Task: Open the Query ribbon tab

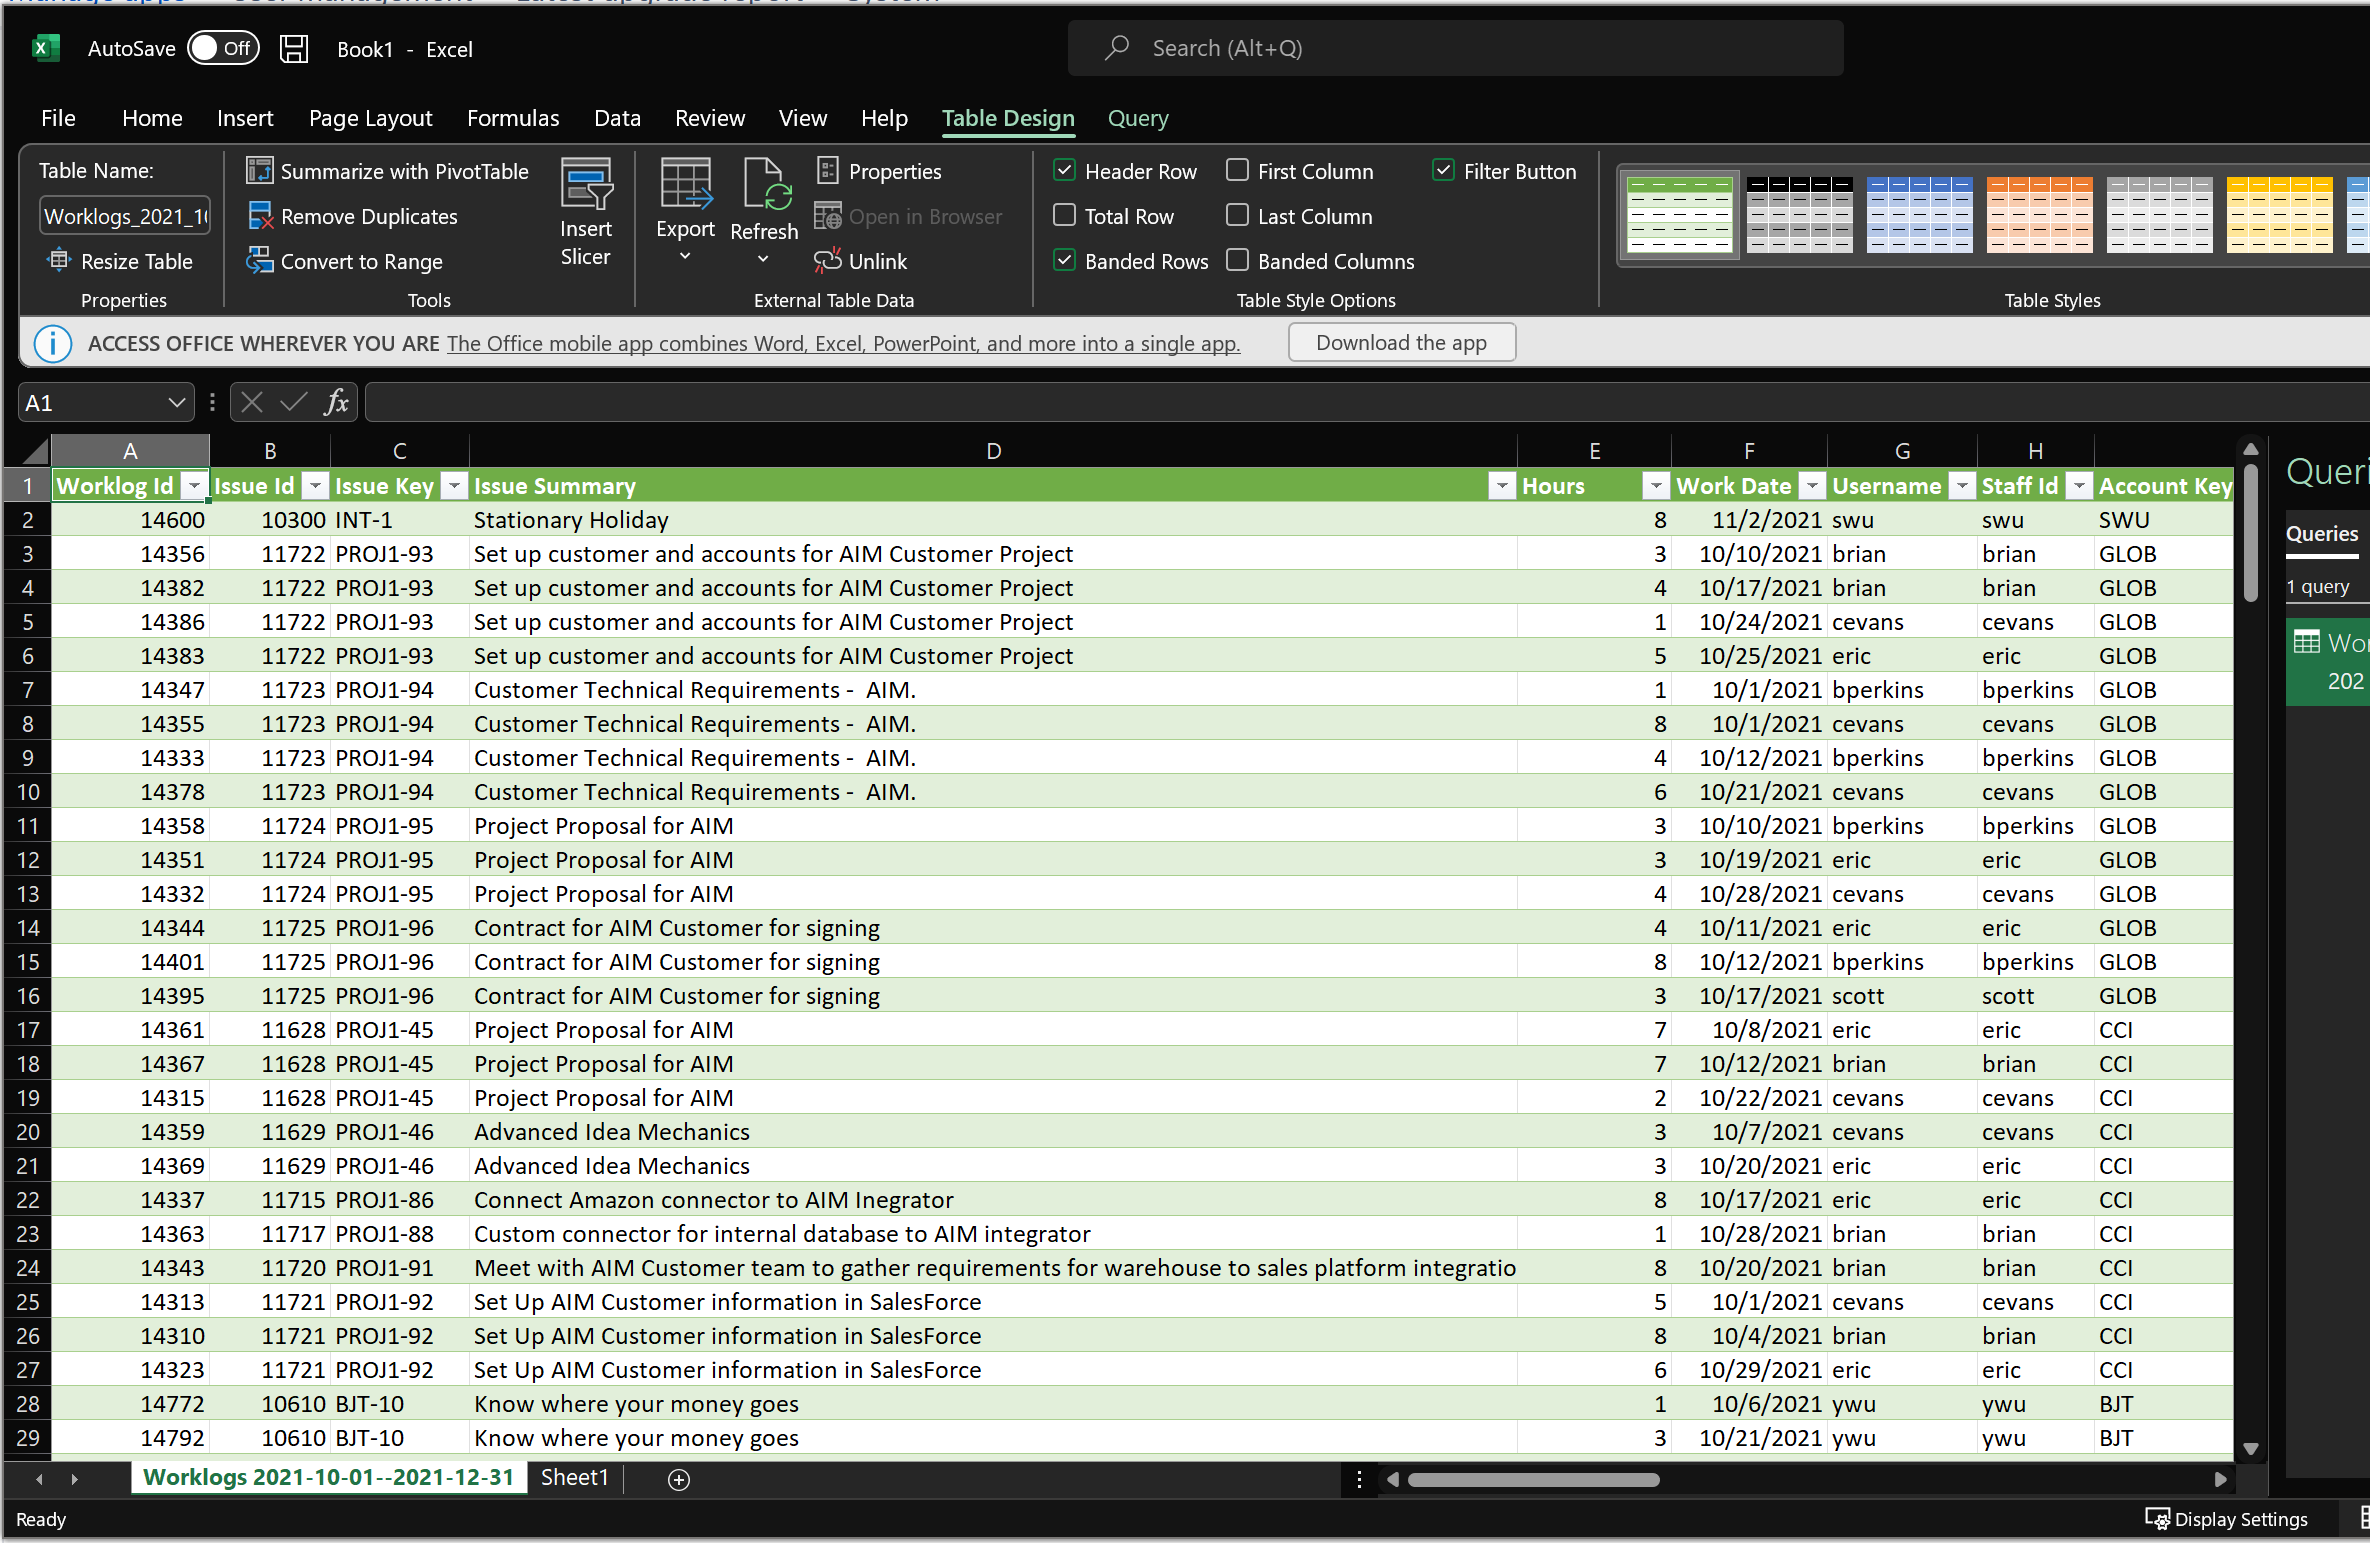Action: 1137,118
